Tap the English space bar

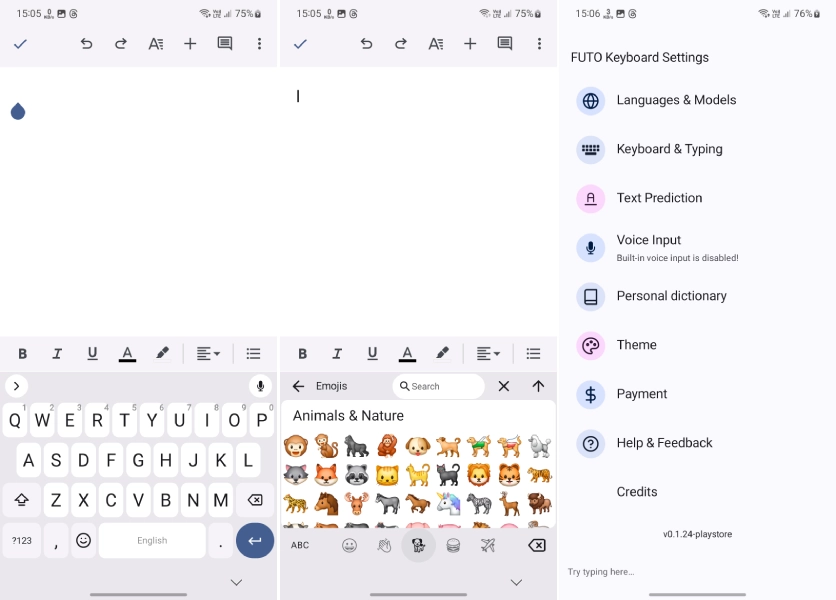click(x=152, y=540)
